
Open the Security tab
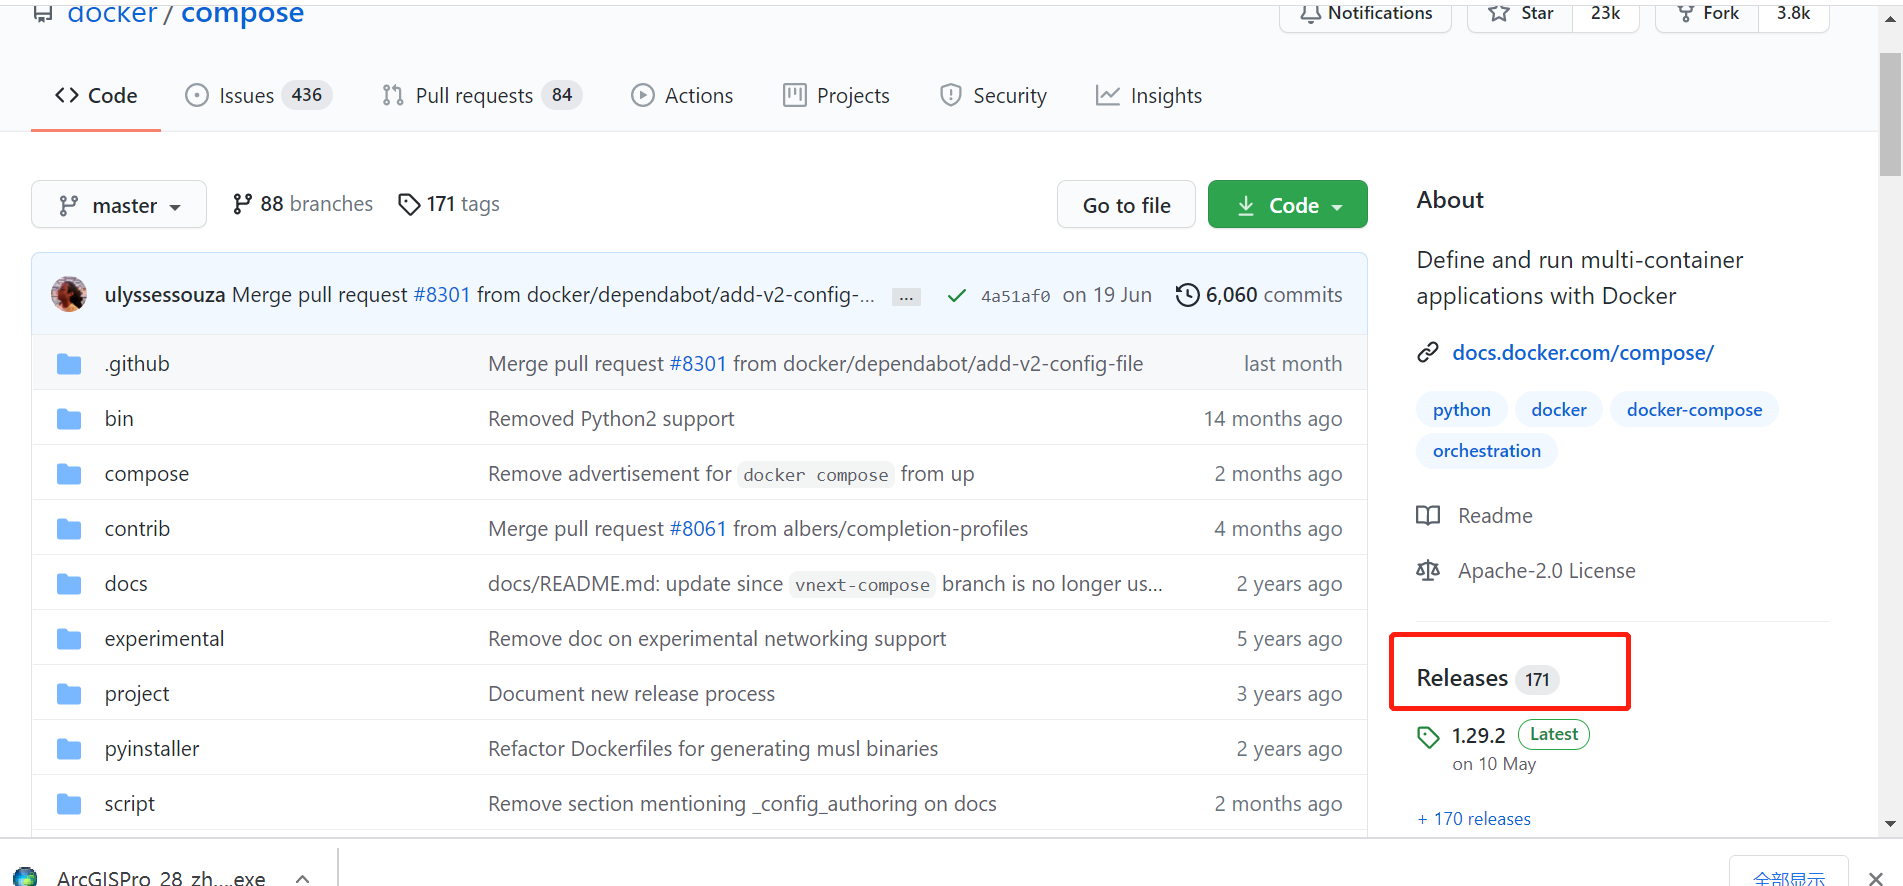[993, 96]
